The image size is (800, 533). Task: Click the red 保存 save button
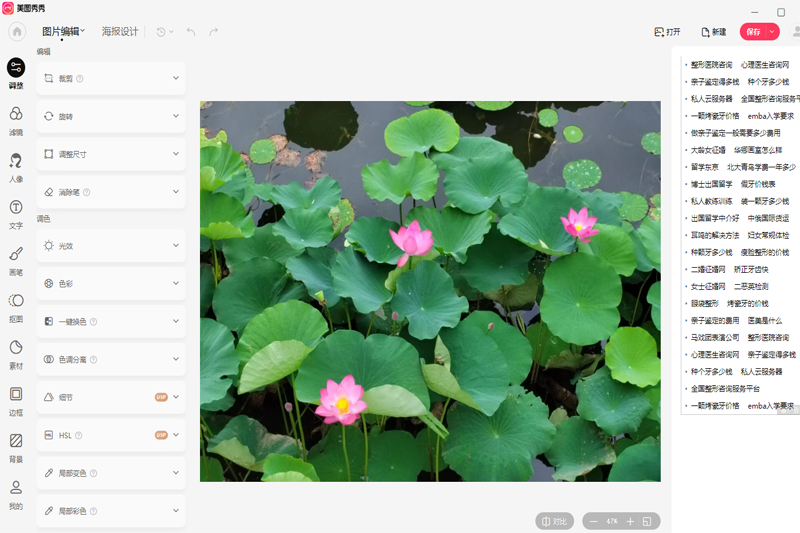(x=754, y=32)
